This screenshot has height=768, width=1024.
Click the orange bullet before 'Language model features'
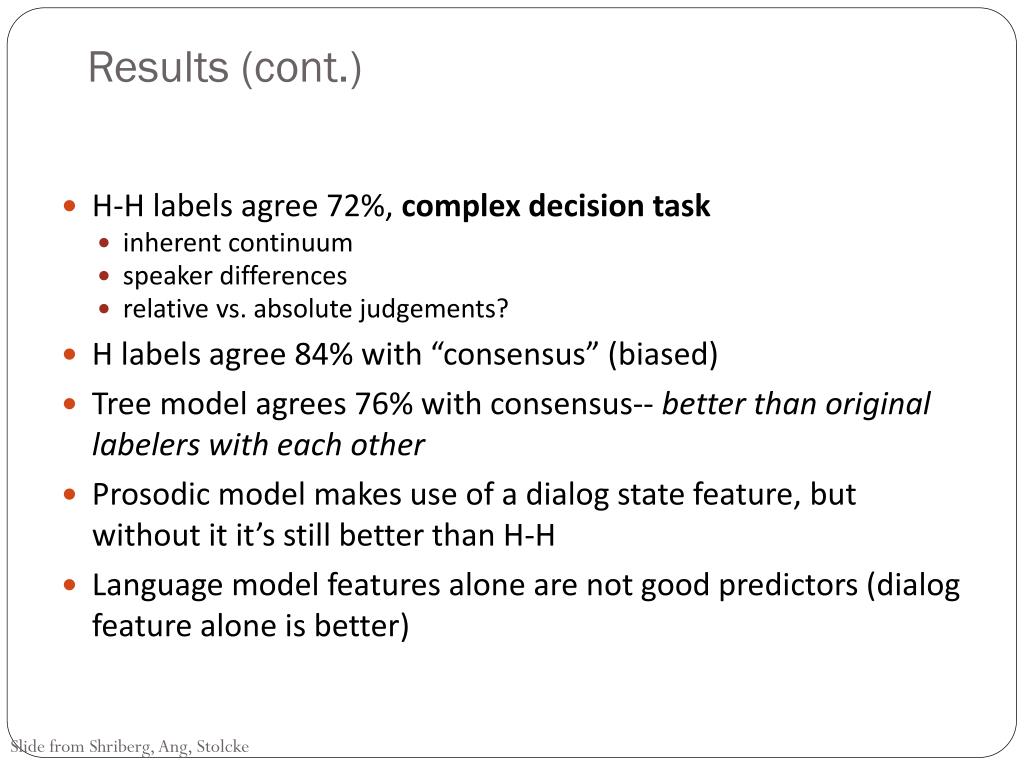[70, 584]
